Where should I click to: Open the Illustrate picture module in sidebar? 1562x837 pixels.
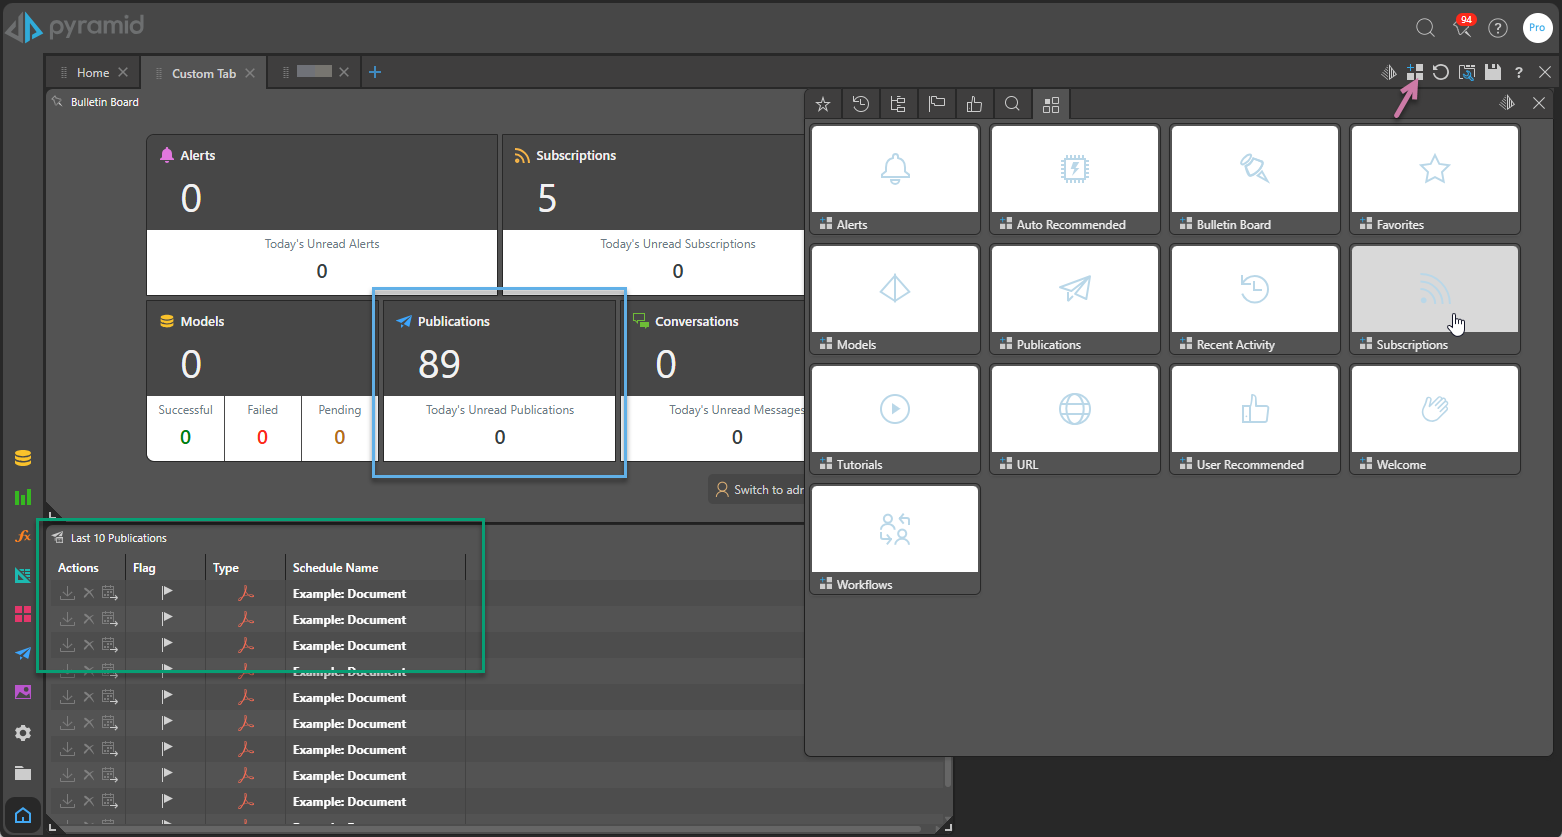coord(23,692)
